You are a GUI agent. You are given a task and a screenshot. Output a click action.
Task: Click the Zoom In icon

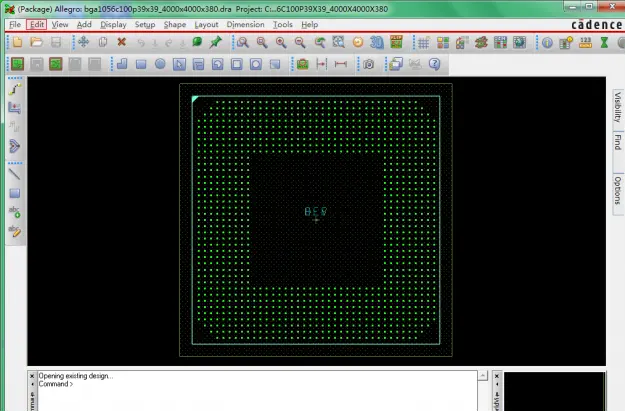281,42
